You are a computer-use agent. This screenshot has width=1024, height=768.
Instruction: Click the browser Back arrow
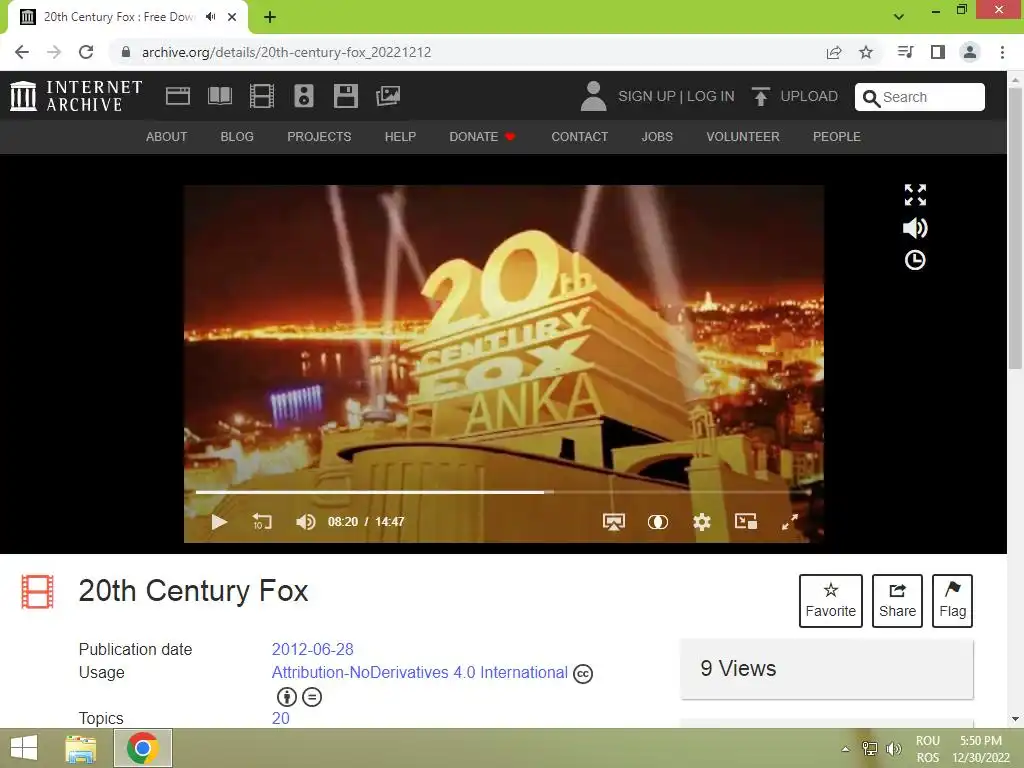tap(22, 52)
